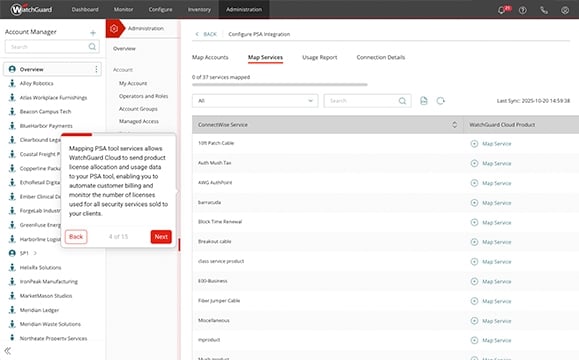Open the Dashboard menu

click(x=85, y=9)
